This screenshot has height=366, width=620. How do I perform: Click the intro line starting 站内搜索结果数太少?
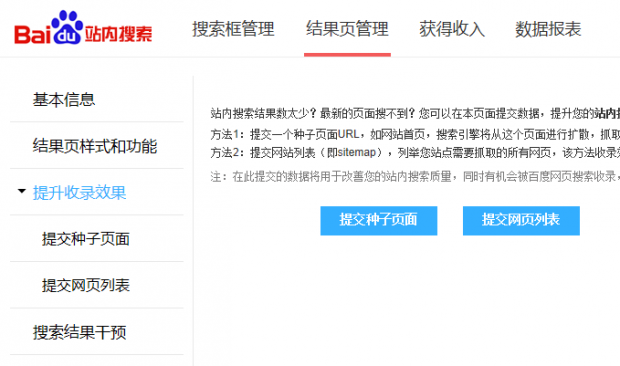coord(415,114)
